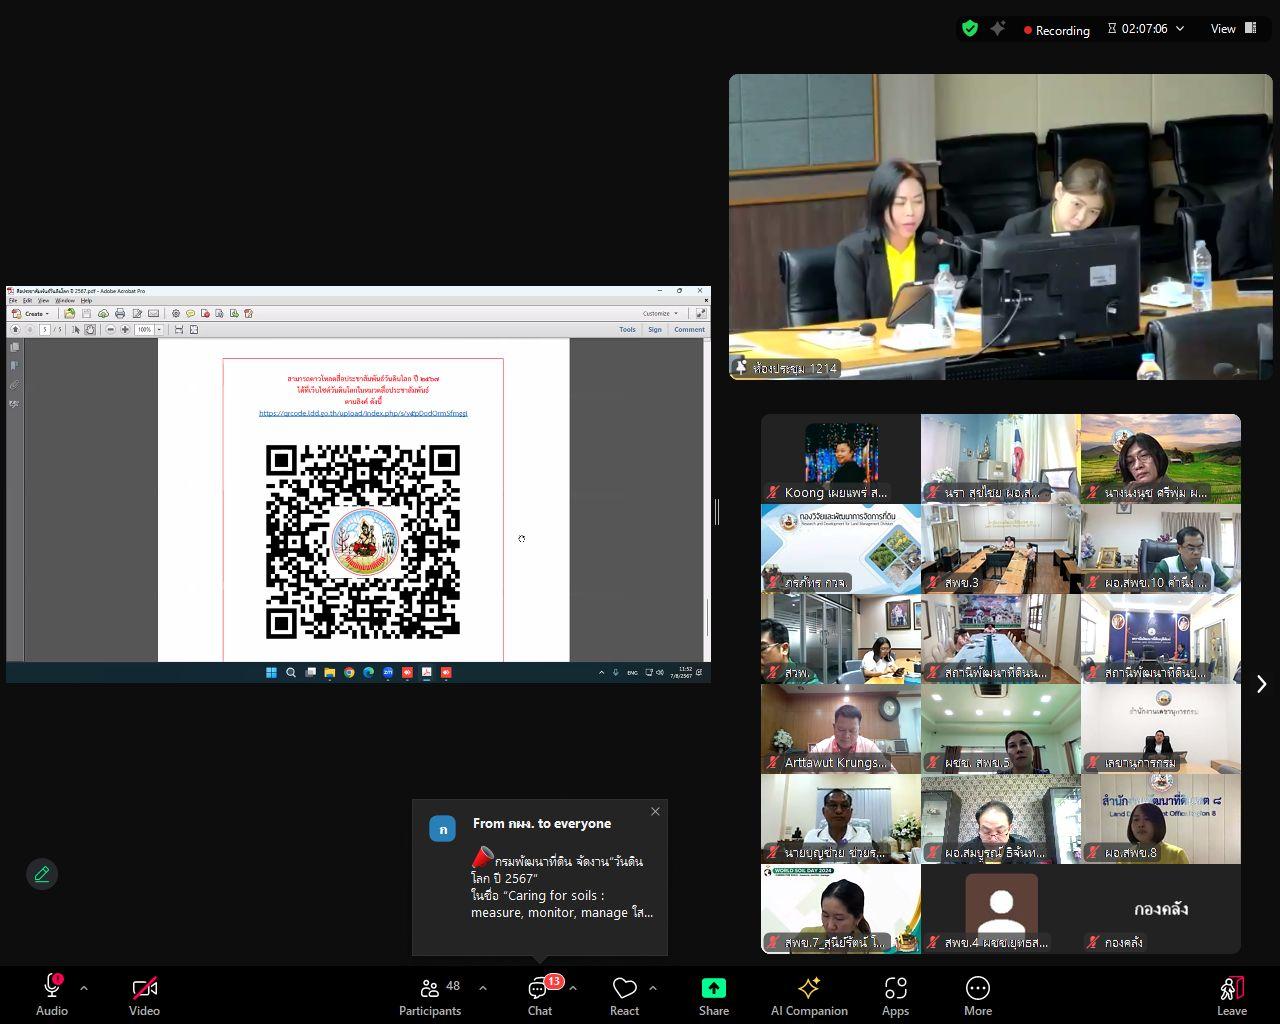The width and height of the screenshot is (1280, 1024).
Task: Turn on Video camera
Action: pos(144,996)
